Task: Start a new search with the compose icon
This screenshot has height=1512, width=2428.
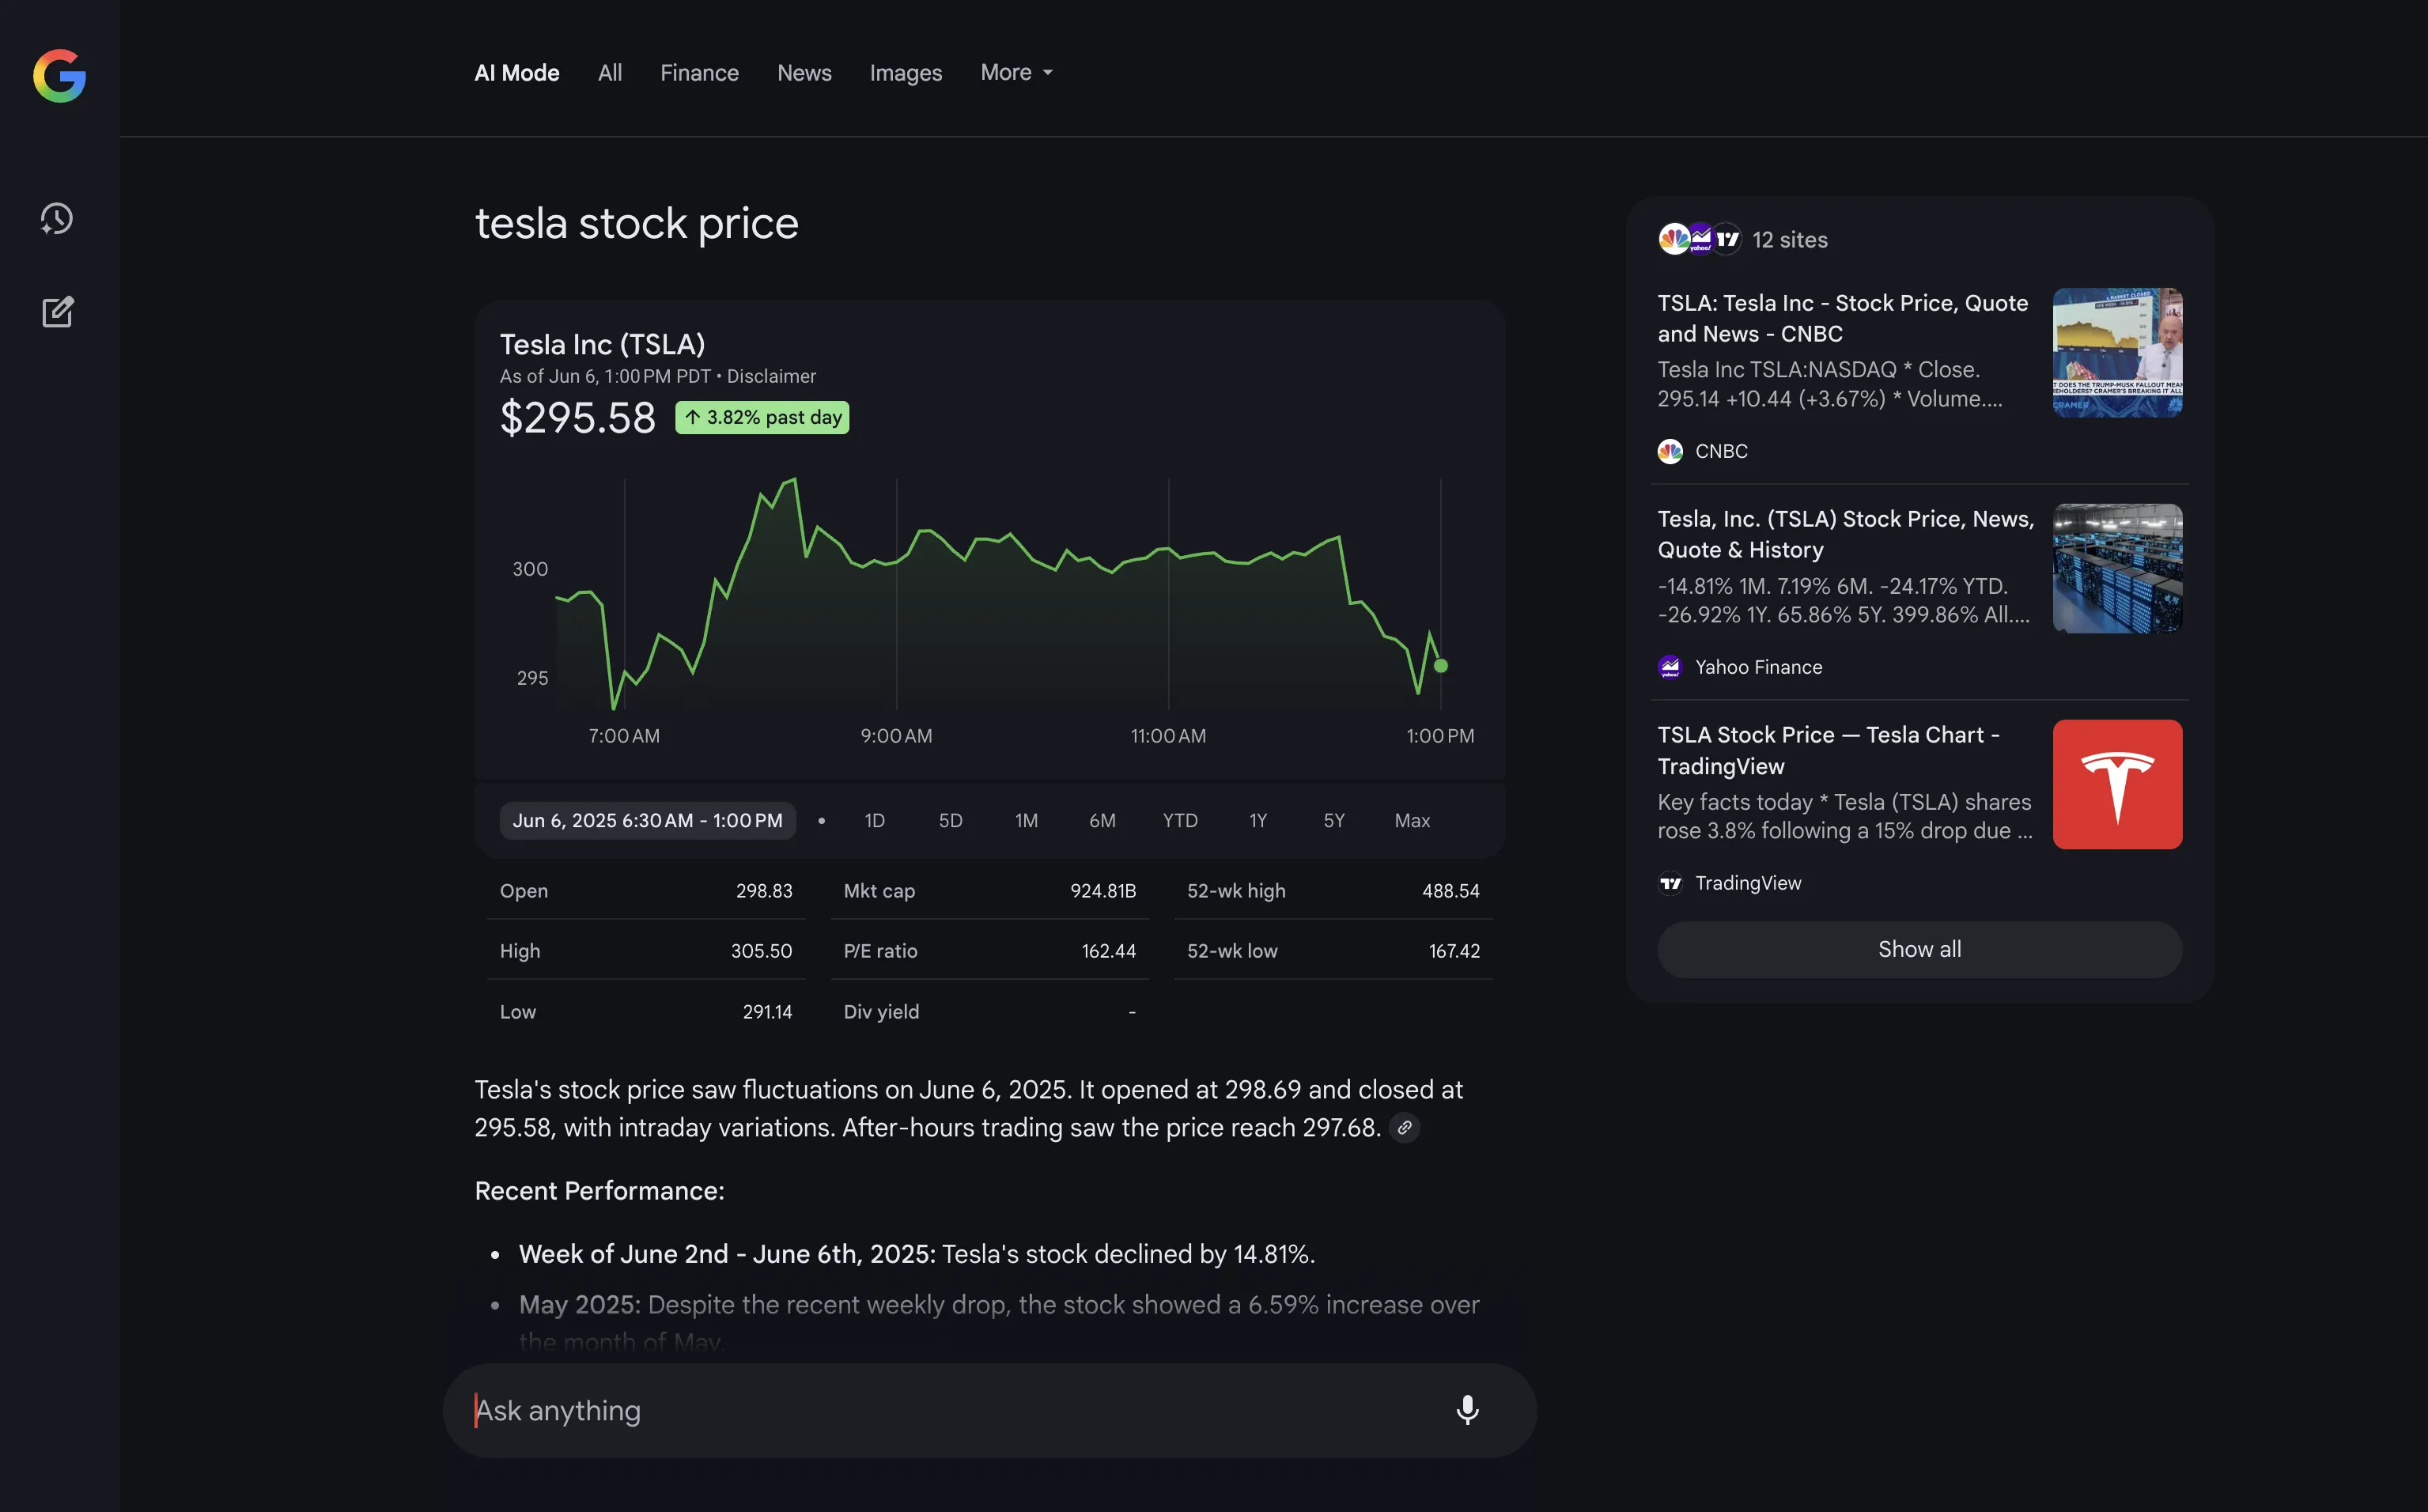Action: tap(57, 312)
